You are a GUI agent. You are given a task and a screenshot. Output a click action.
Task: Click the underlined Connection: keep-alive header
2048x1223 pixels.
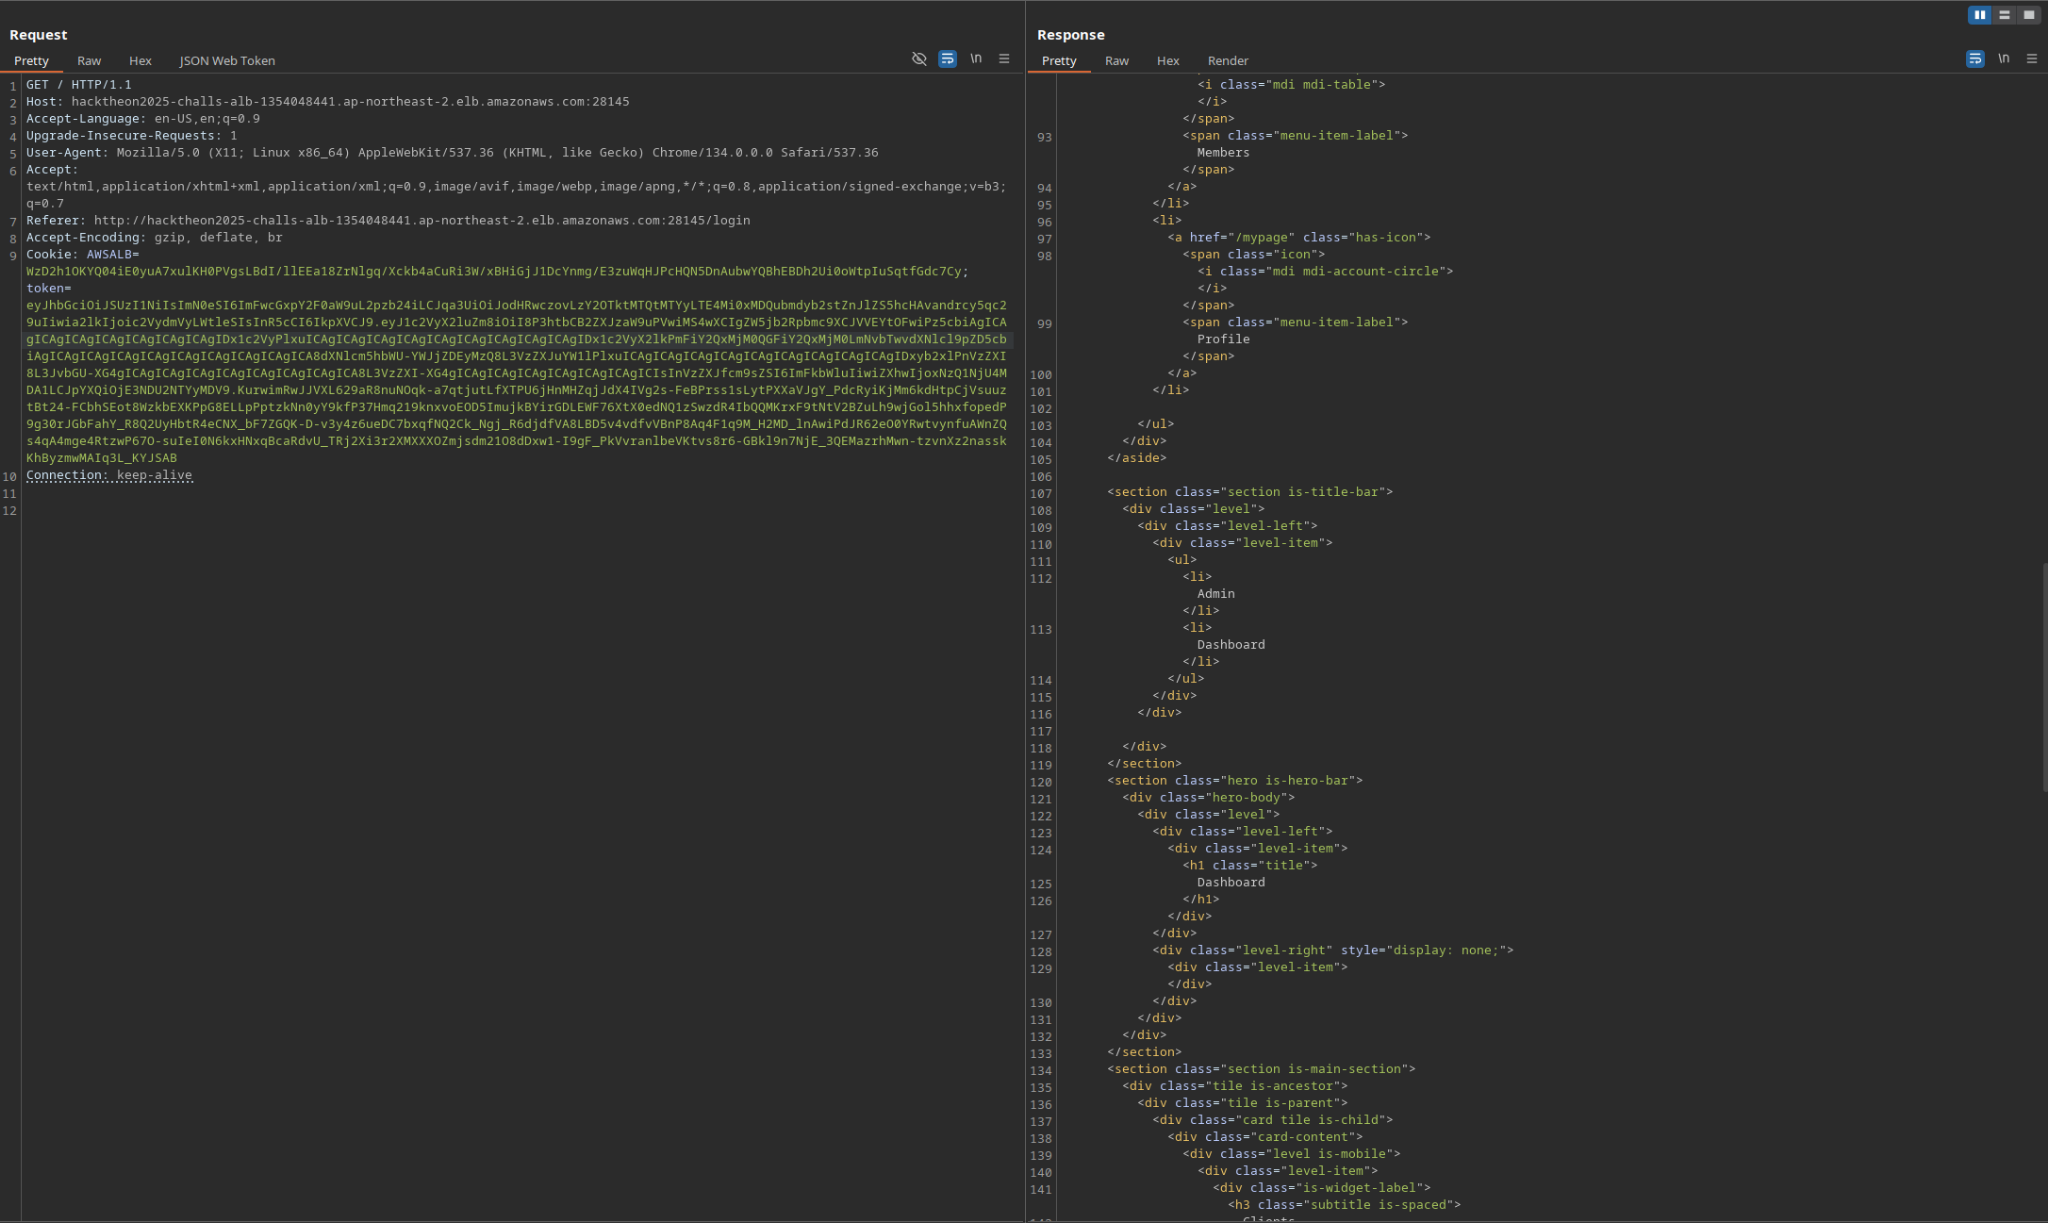tap(110, 475)
